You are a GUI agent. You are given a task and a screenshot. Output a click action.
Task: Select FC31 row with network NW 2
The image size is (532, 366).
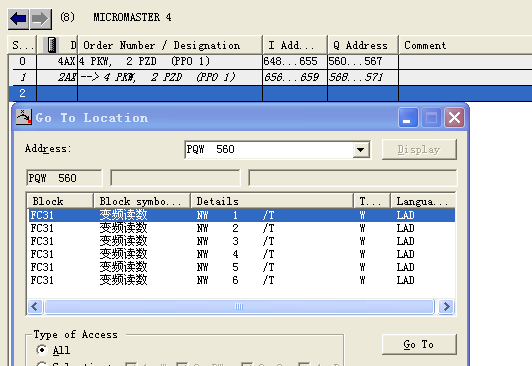click(242, 228)
